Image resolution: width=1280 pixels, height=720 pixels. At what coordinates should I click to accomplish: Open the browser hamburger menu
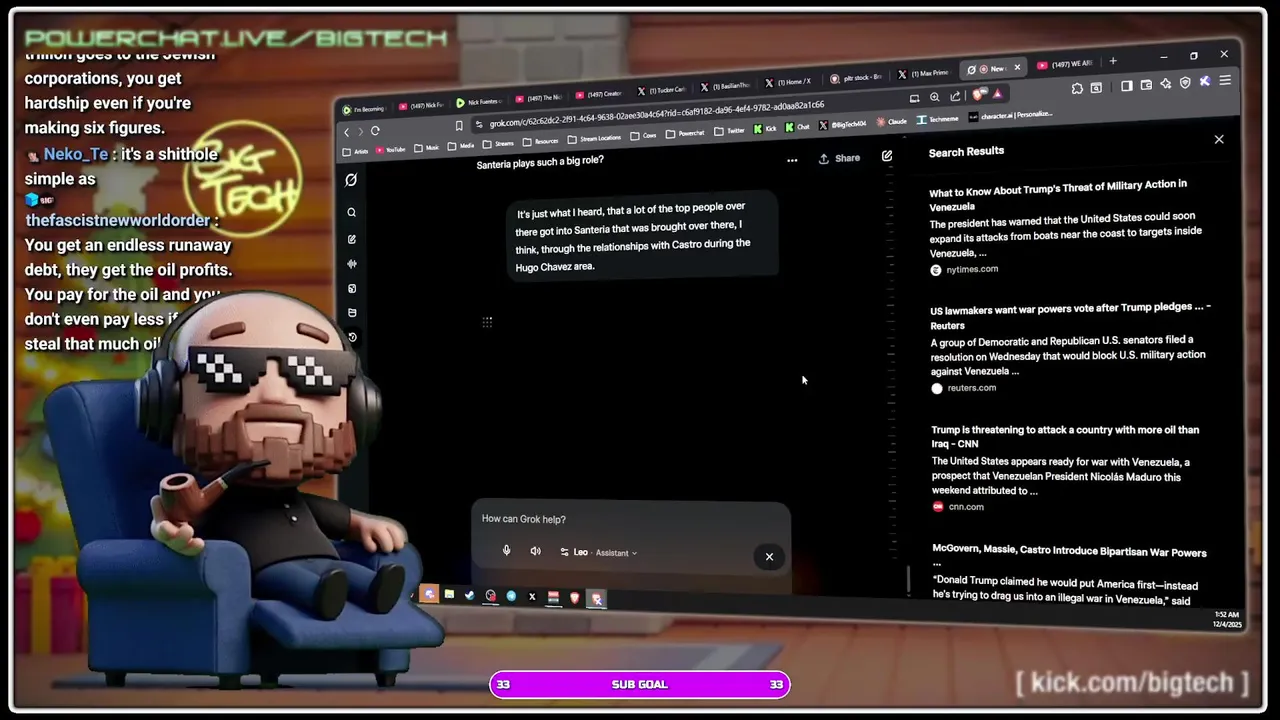click(1224, 80)
